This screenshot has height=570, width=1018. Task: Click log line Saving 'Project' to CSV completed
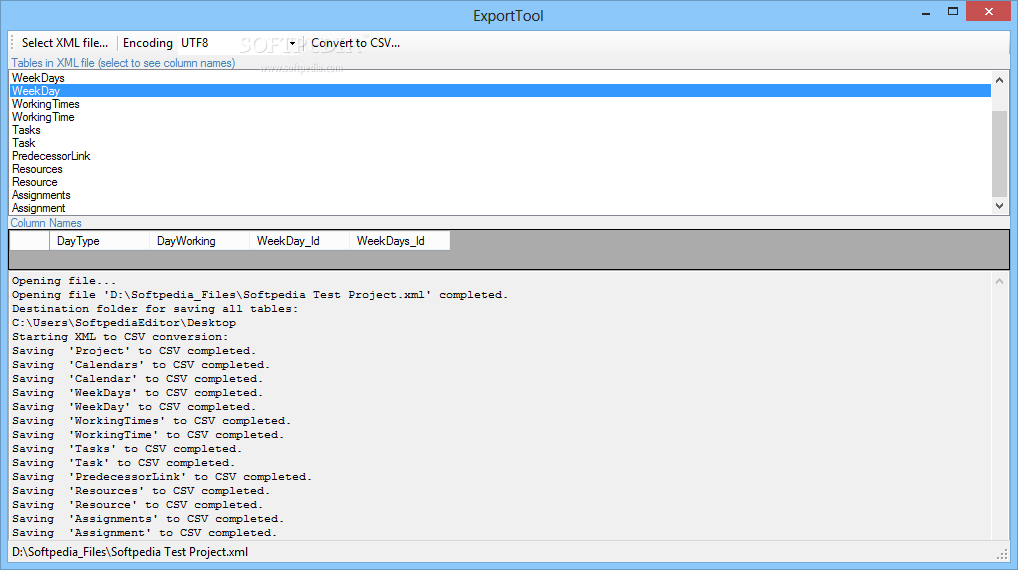[134, 351]
